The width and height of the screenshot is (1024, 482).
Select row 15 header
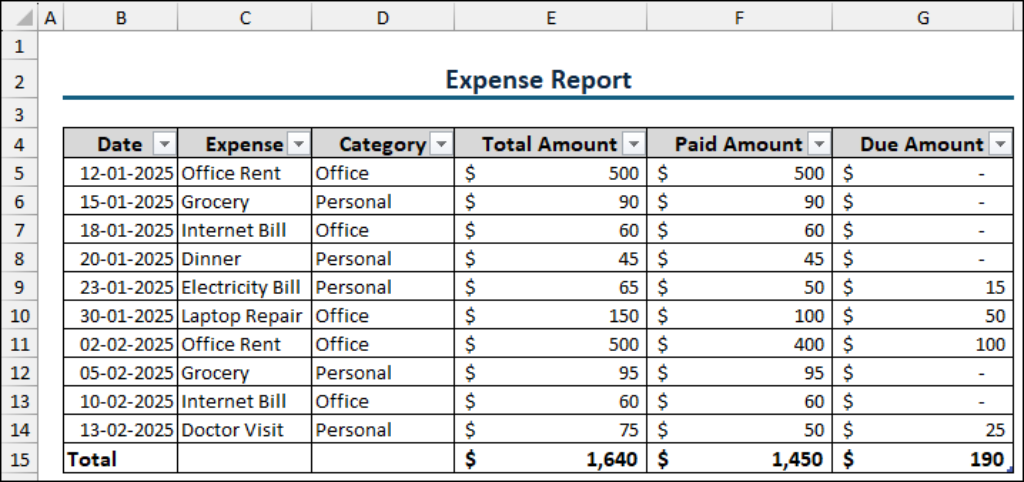click(x=19, y=459)
